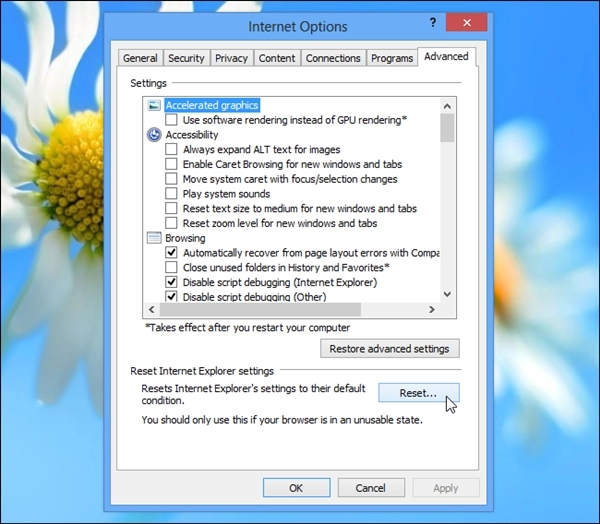Screen dimensions: 600x524
Task: Close the Internet Options dialog
Action: tap(466, 23)
